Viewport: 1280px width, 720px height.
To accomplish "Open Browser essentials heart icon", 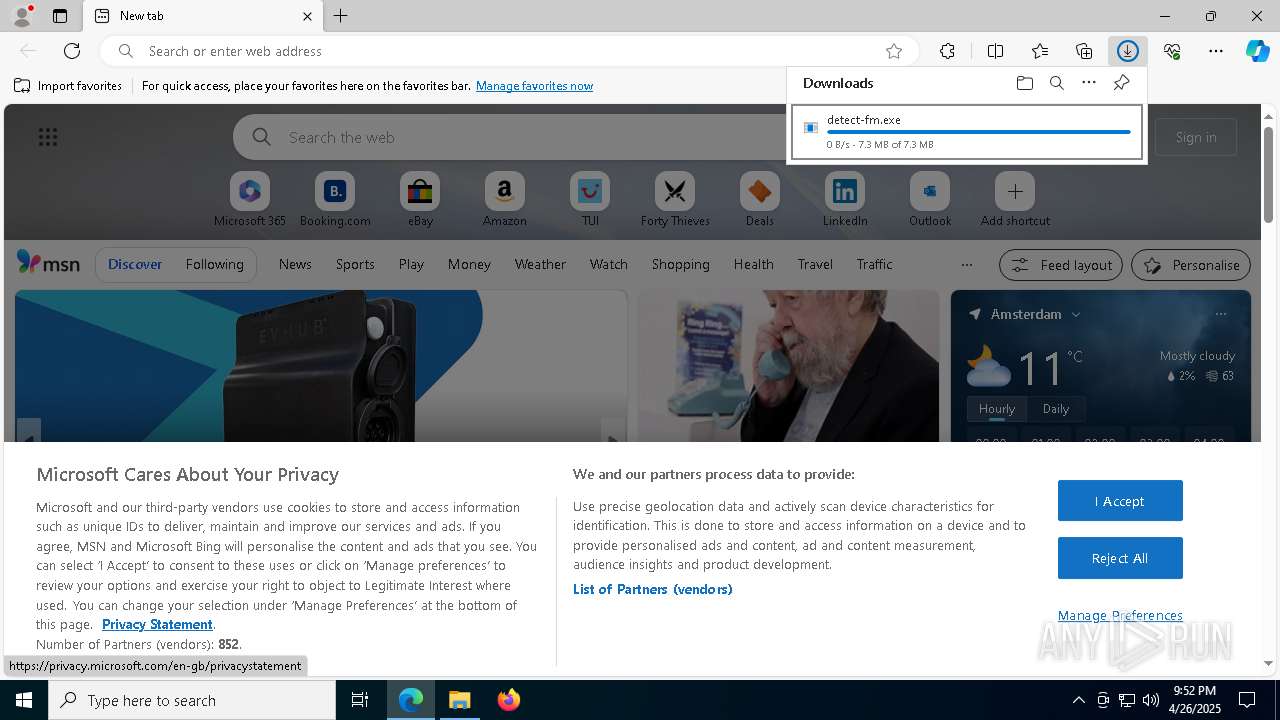I will tap(1172, 51).
